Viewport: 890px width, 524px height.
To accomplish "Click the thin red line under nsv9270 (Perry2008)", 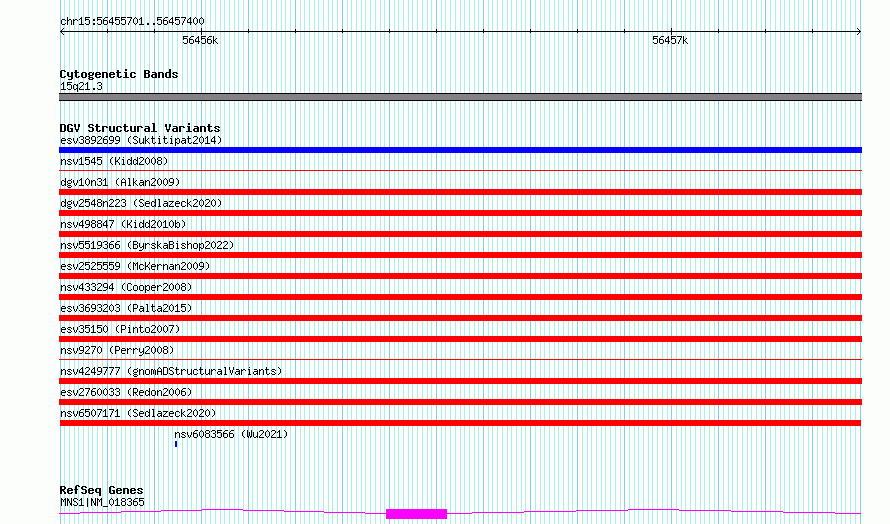I will point(460,359).
